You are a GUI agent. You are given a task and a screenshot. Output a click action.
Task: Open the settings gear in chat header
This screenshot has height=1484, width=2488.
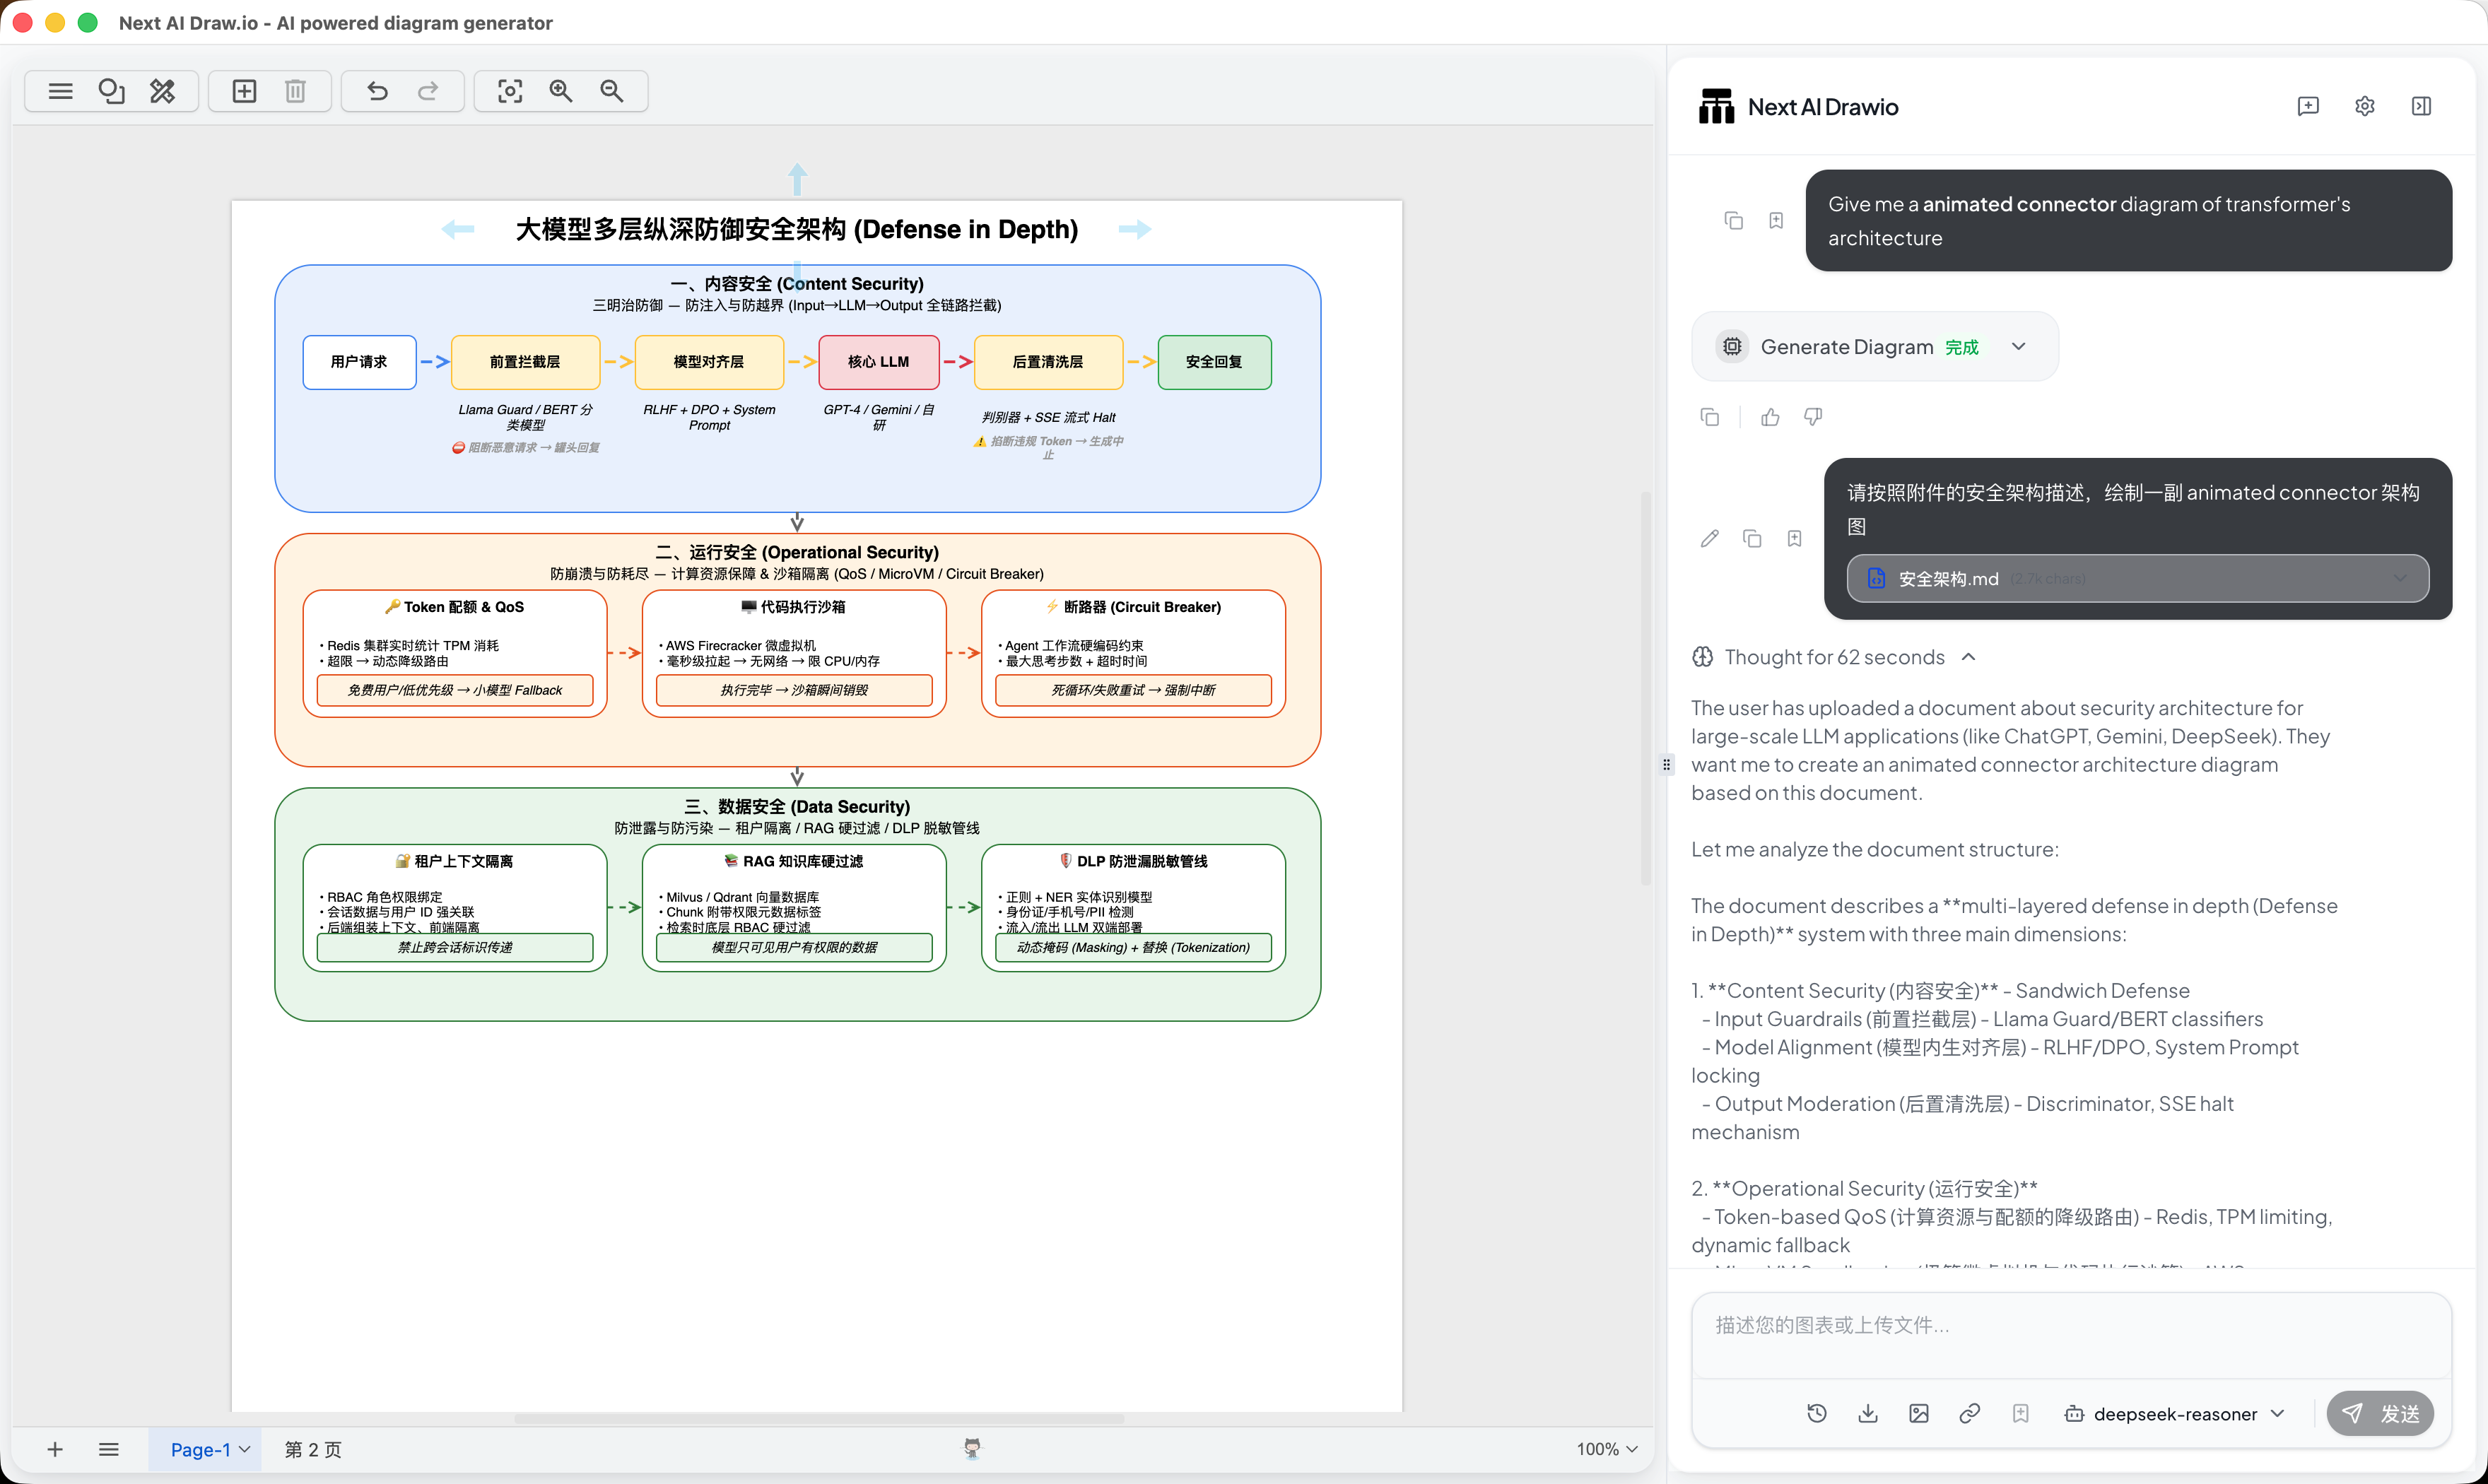[x=2364, y=106]
